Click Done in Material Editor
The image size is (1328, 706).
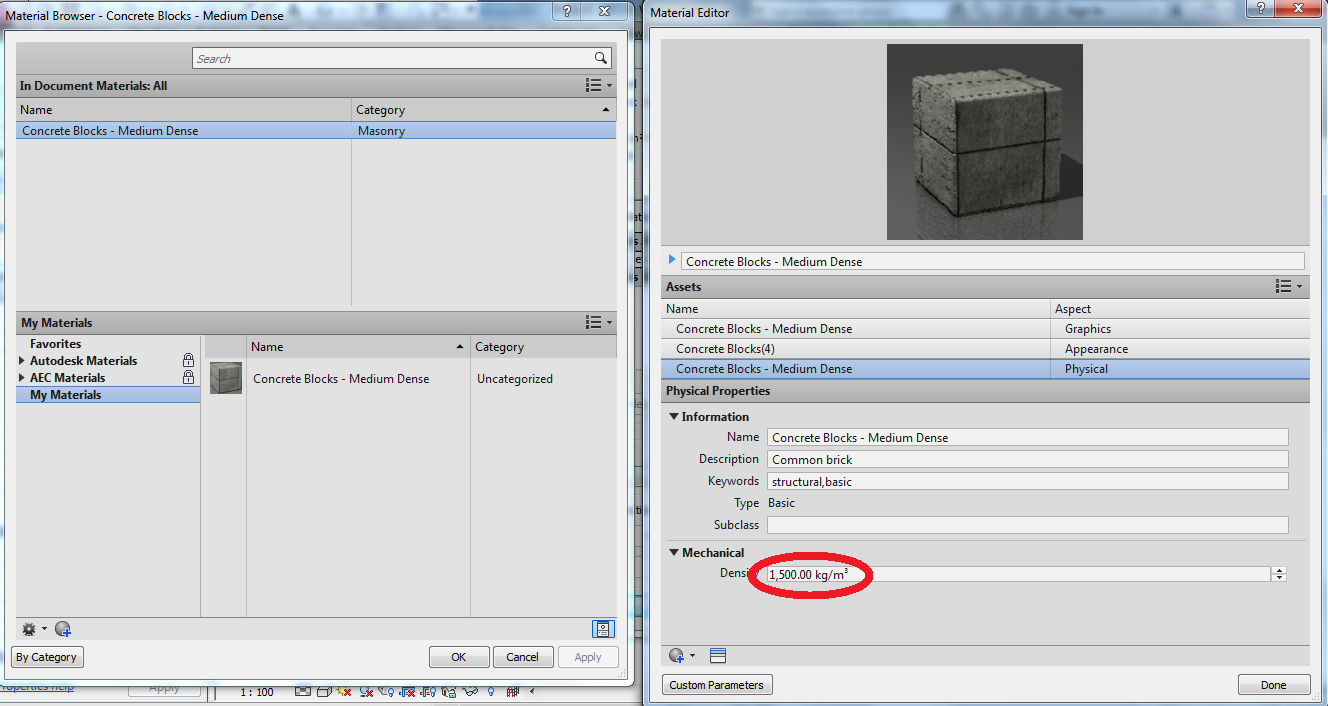point(1274,685)
